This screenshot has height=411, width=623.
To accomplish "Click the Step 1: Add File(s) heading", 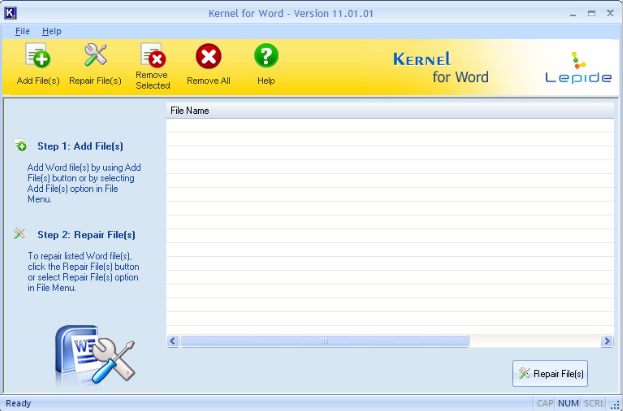I will [80, 146].
